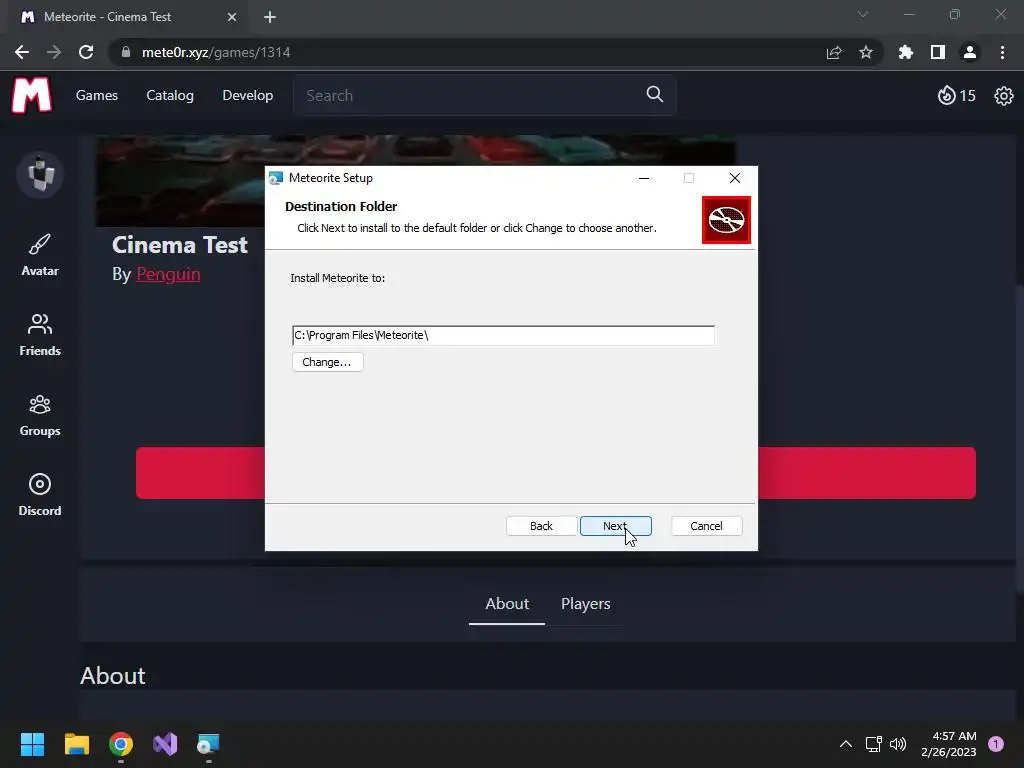Open the notification badge in taskbar

coord(996,744)
